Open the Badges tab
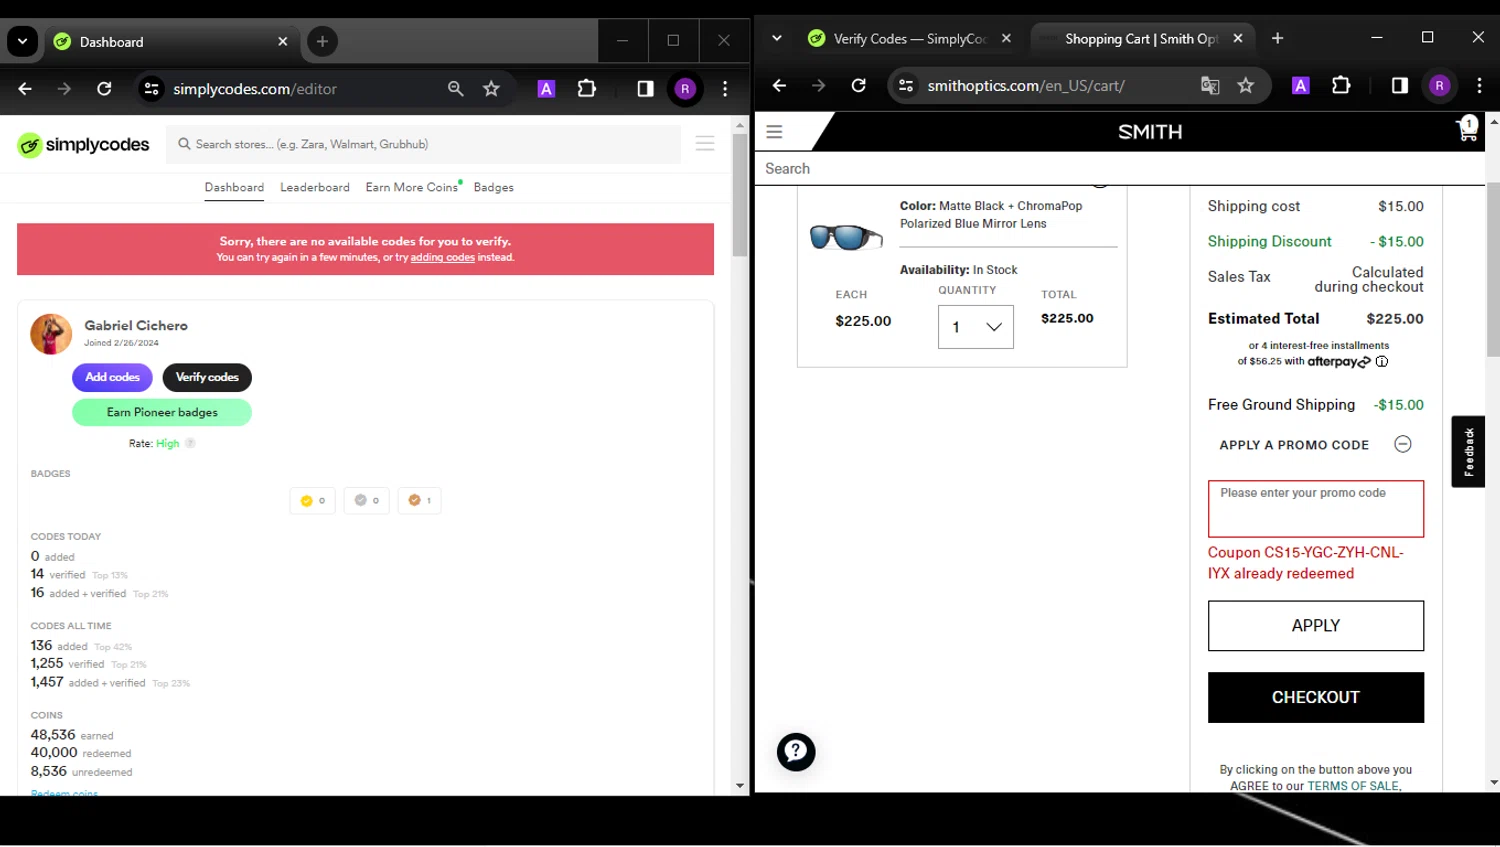1500x847 pixels. (493, 187)
